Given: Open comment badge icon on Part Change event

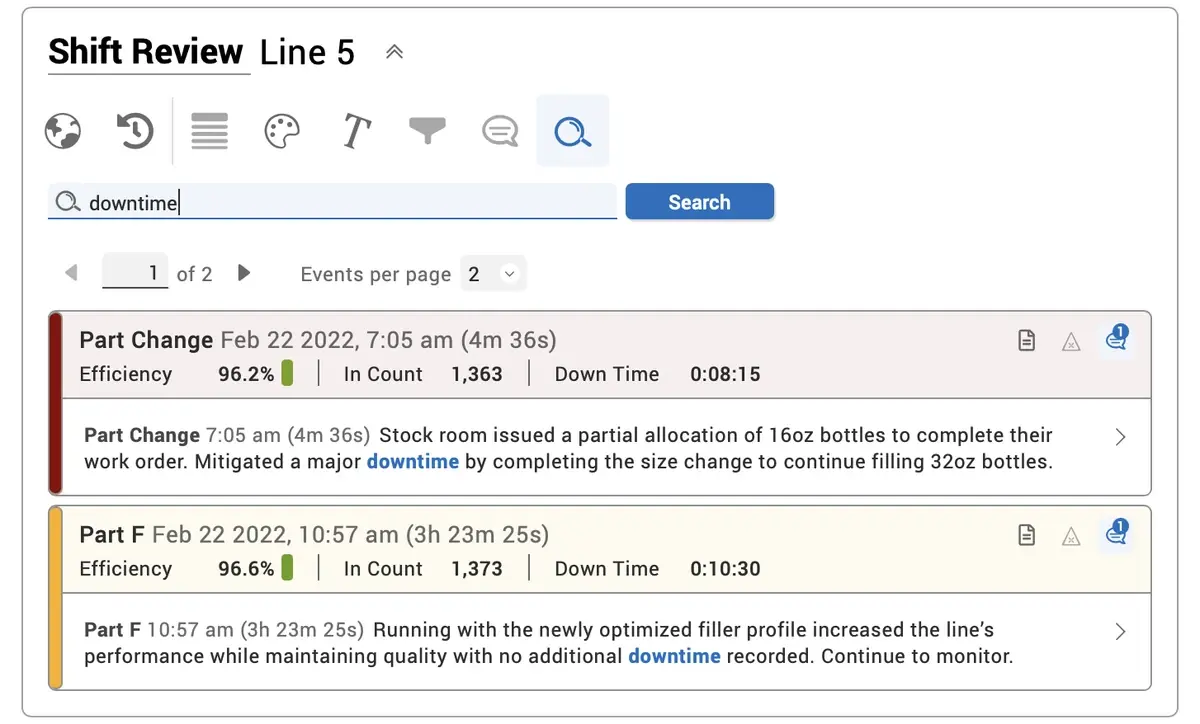Looking at the screenshot, I should (x=1117, y=339).
